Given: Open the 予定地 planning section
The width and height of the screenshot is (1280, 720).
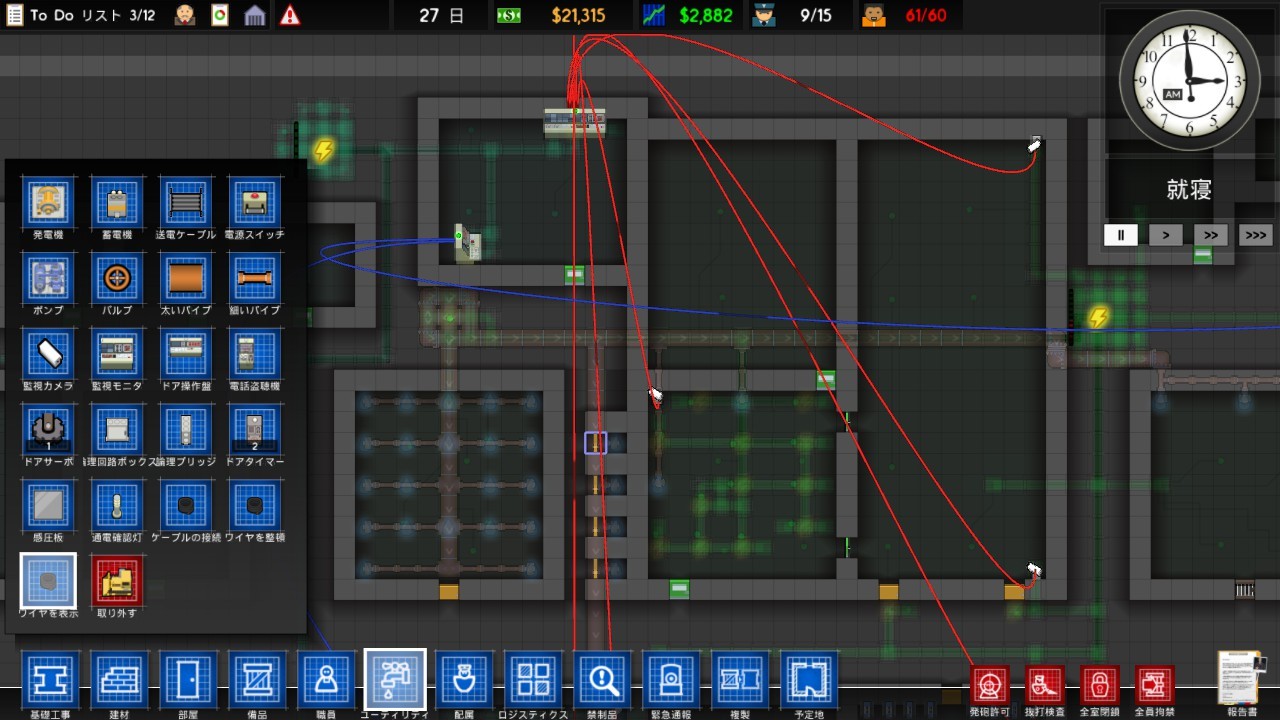Looking at the screenshot, I should pyautogui.click(x=809, y=680).
